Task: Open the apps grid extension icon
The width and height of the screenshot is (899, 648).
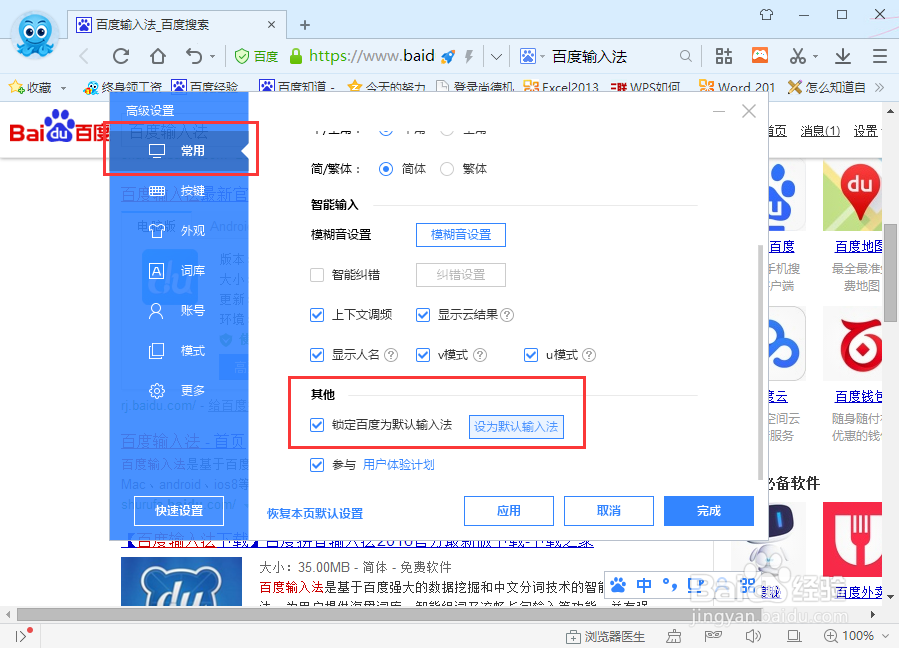Action: (724, 56)
